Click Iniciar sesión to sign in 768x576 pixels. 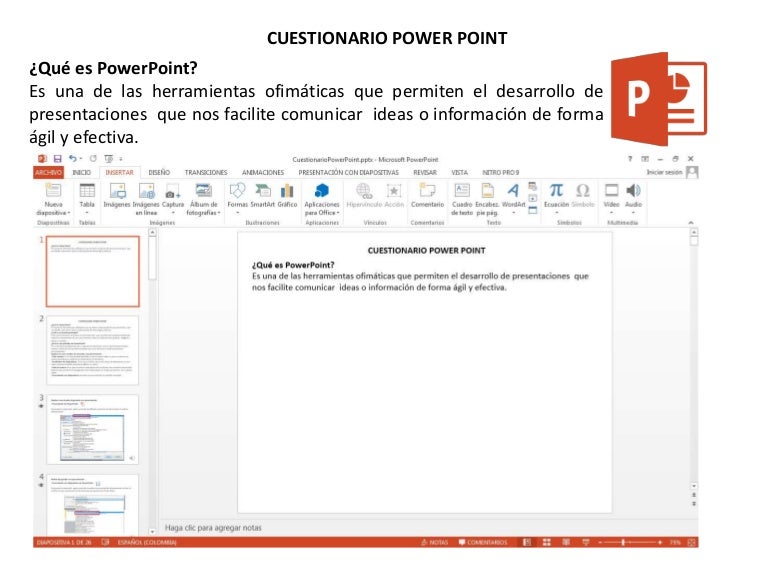tap(665, 172)
